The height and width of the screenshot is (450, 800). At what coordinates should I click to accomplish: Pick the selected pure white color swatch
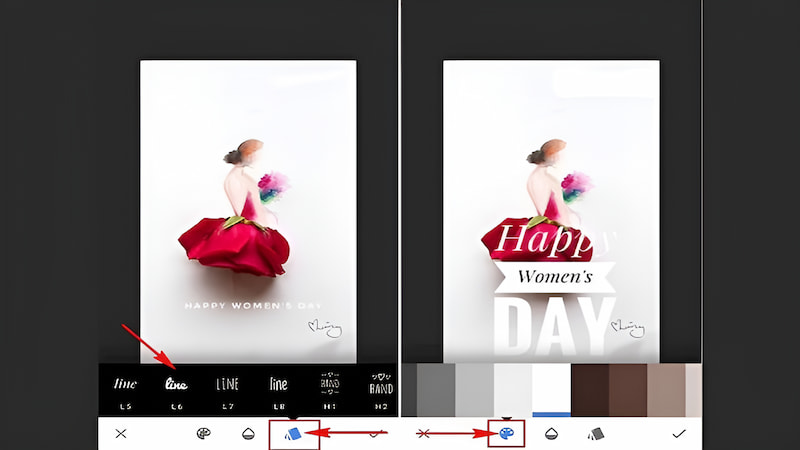552,390
